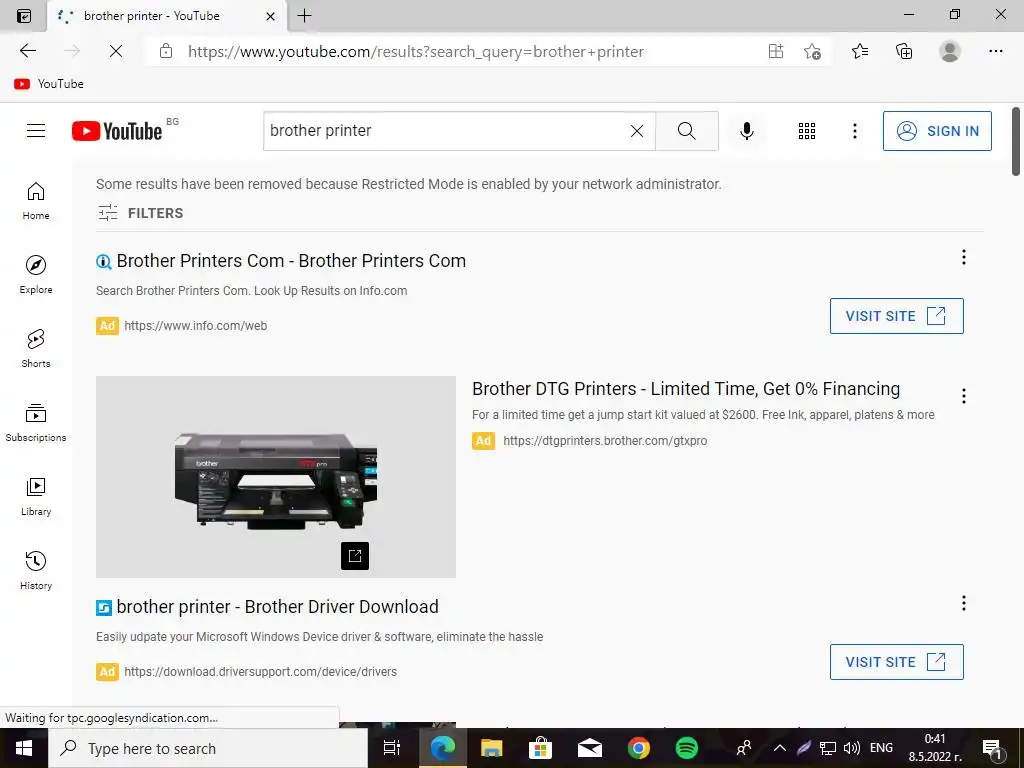1024x768 pixels.
Task: Open the Mail app from the taskbar
Action: pos(590,748)
